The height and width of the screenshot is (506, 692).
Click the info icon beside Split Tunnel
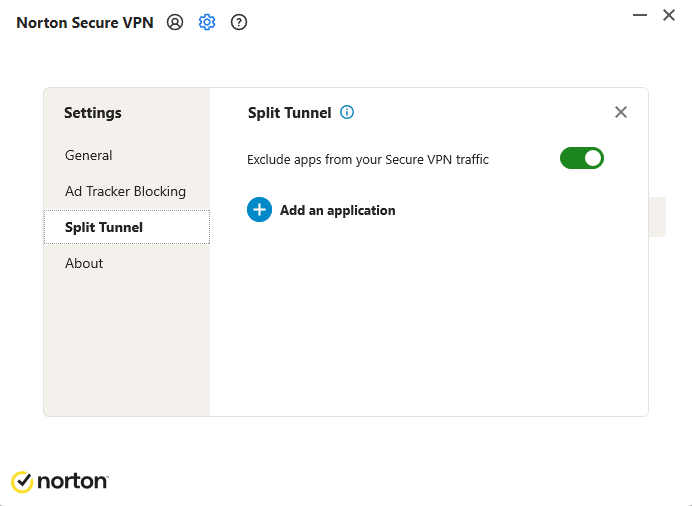(347, 113)
